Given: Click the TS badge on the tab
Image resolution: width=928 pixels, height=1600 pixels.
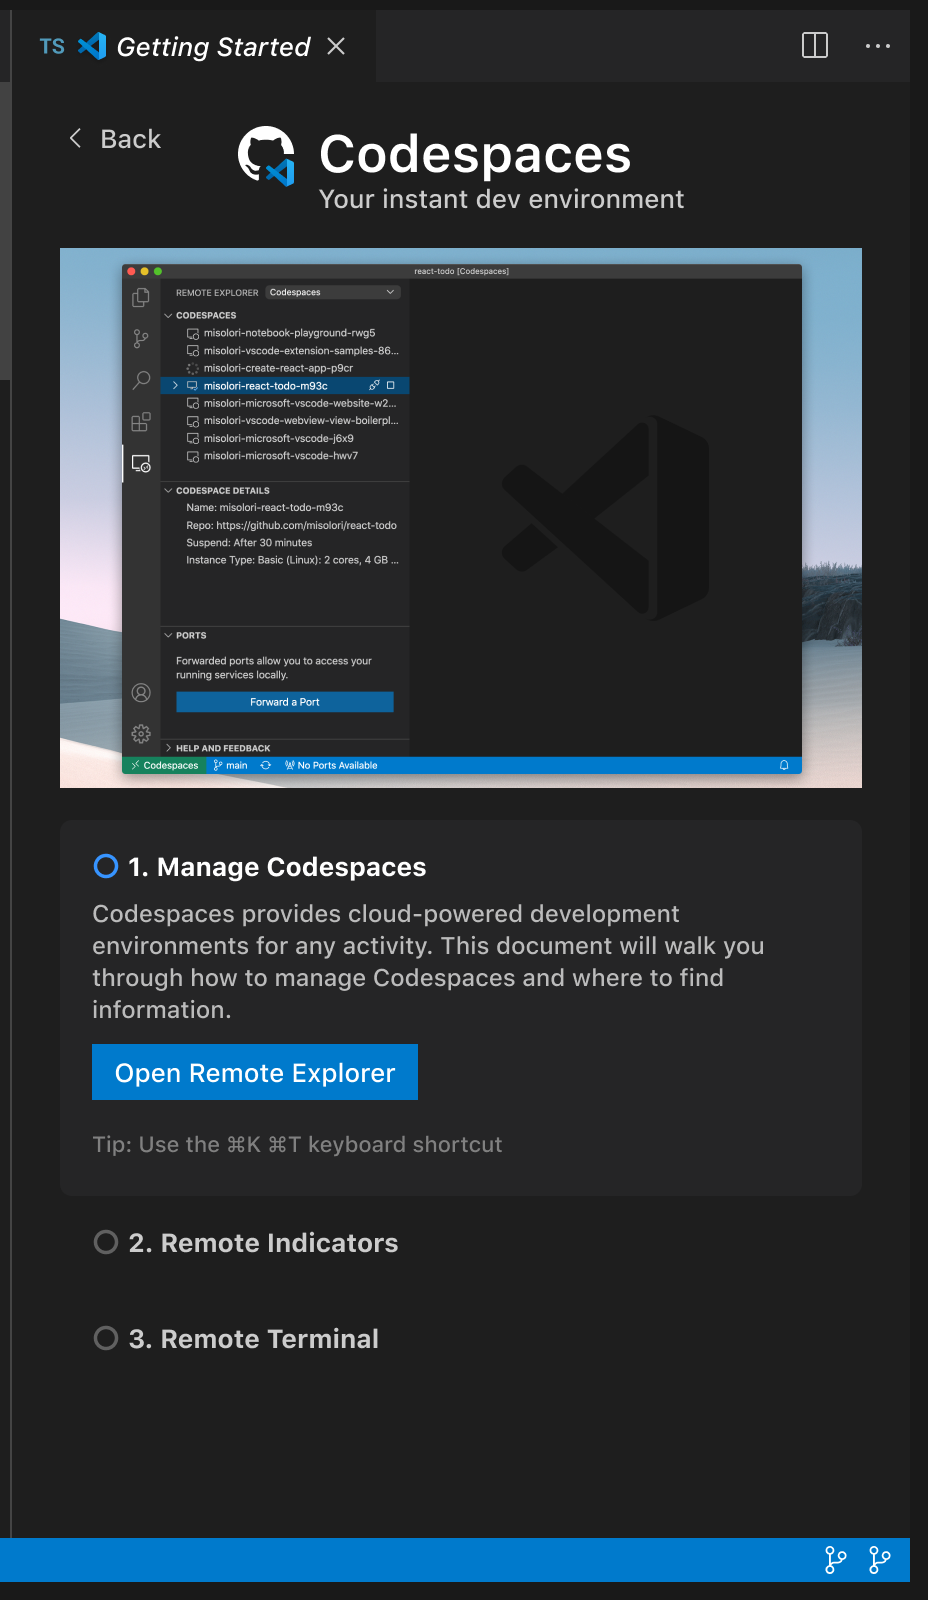Looking at the screenshot, I should [52, 46].
